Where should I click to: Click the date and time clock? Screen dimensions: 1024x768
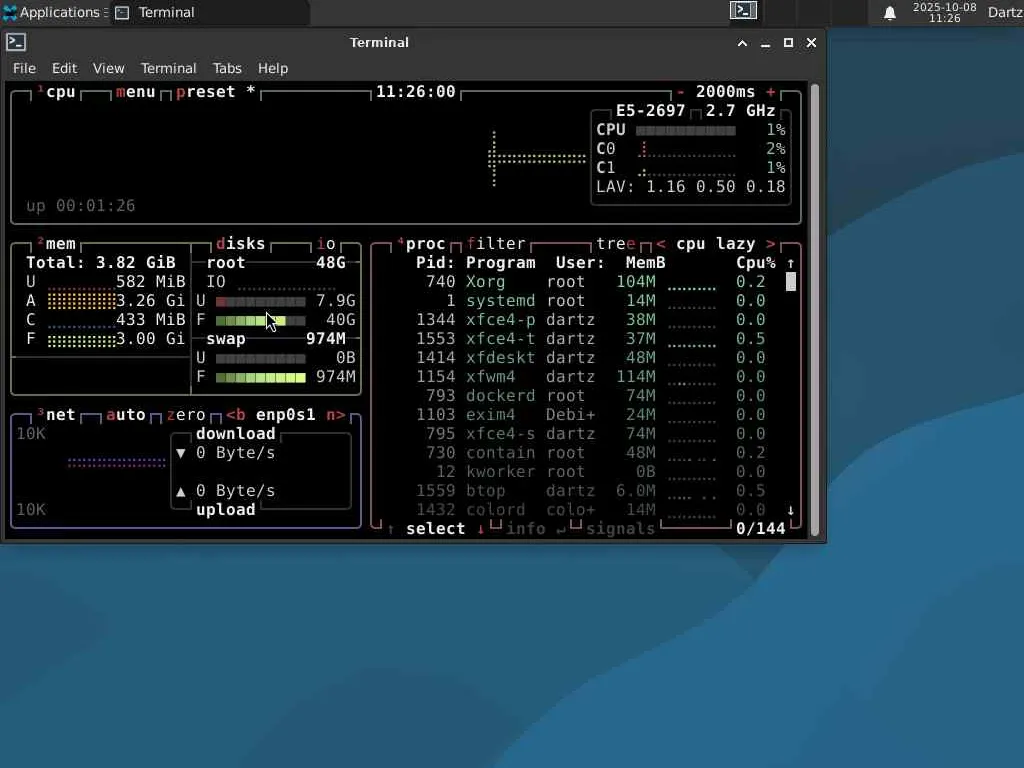coord(944,12)
